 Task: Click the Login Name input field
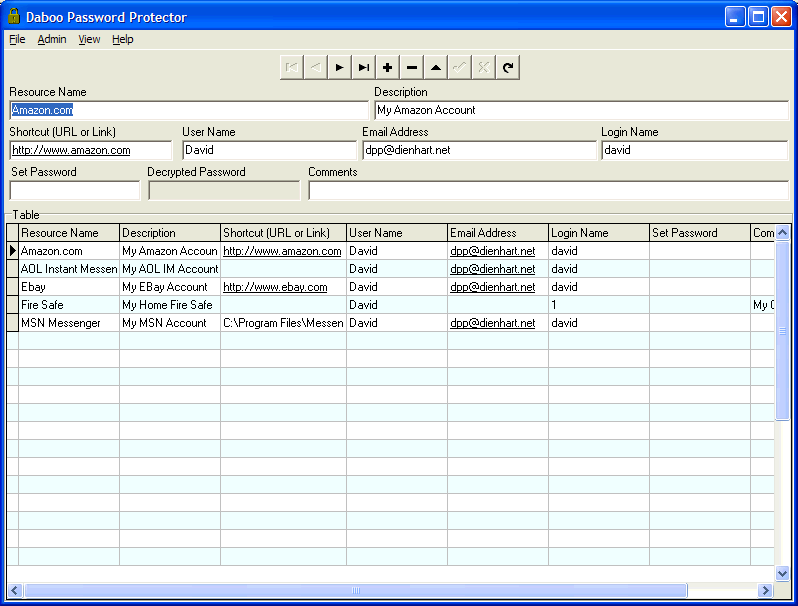click(695, 150)
